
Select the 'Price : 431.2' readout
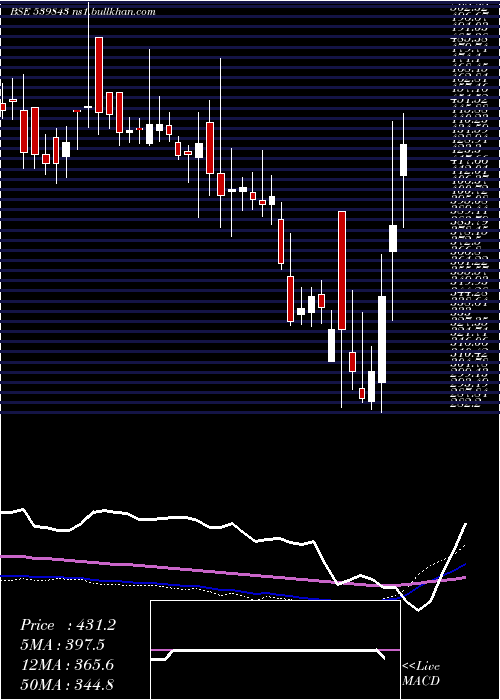point(68,625)
